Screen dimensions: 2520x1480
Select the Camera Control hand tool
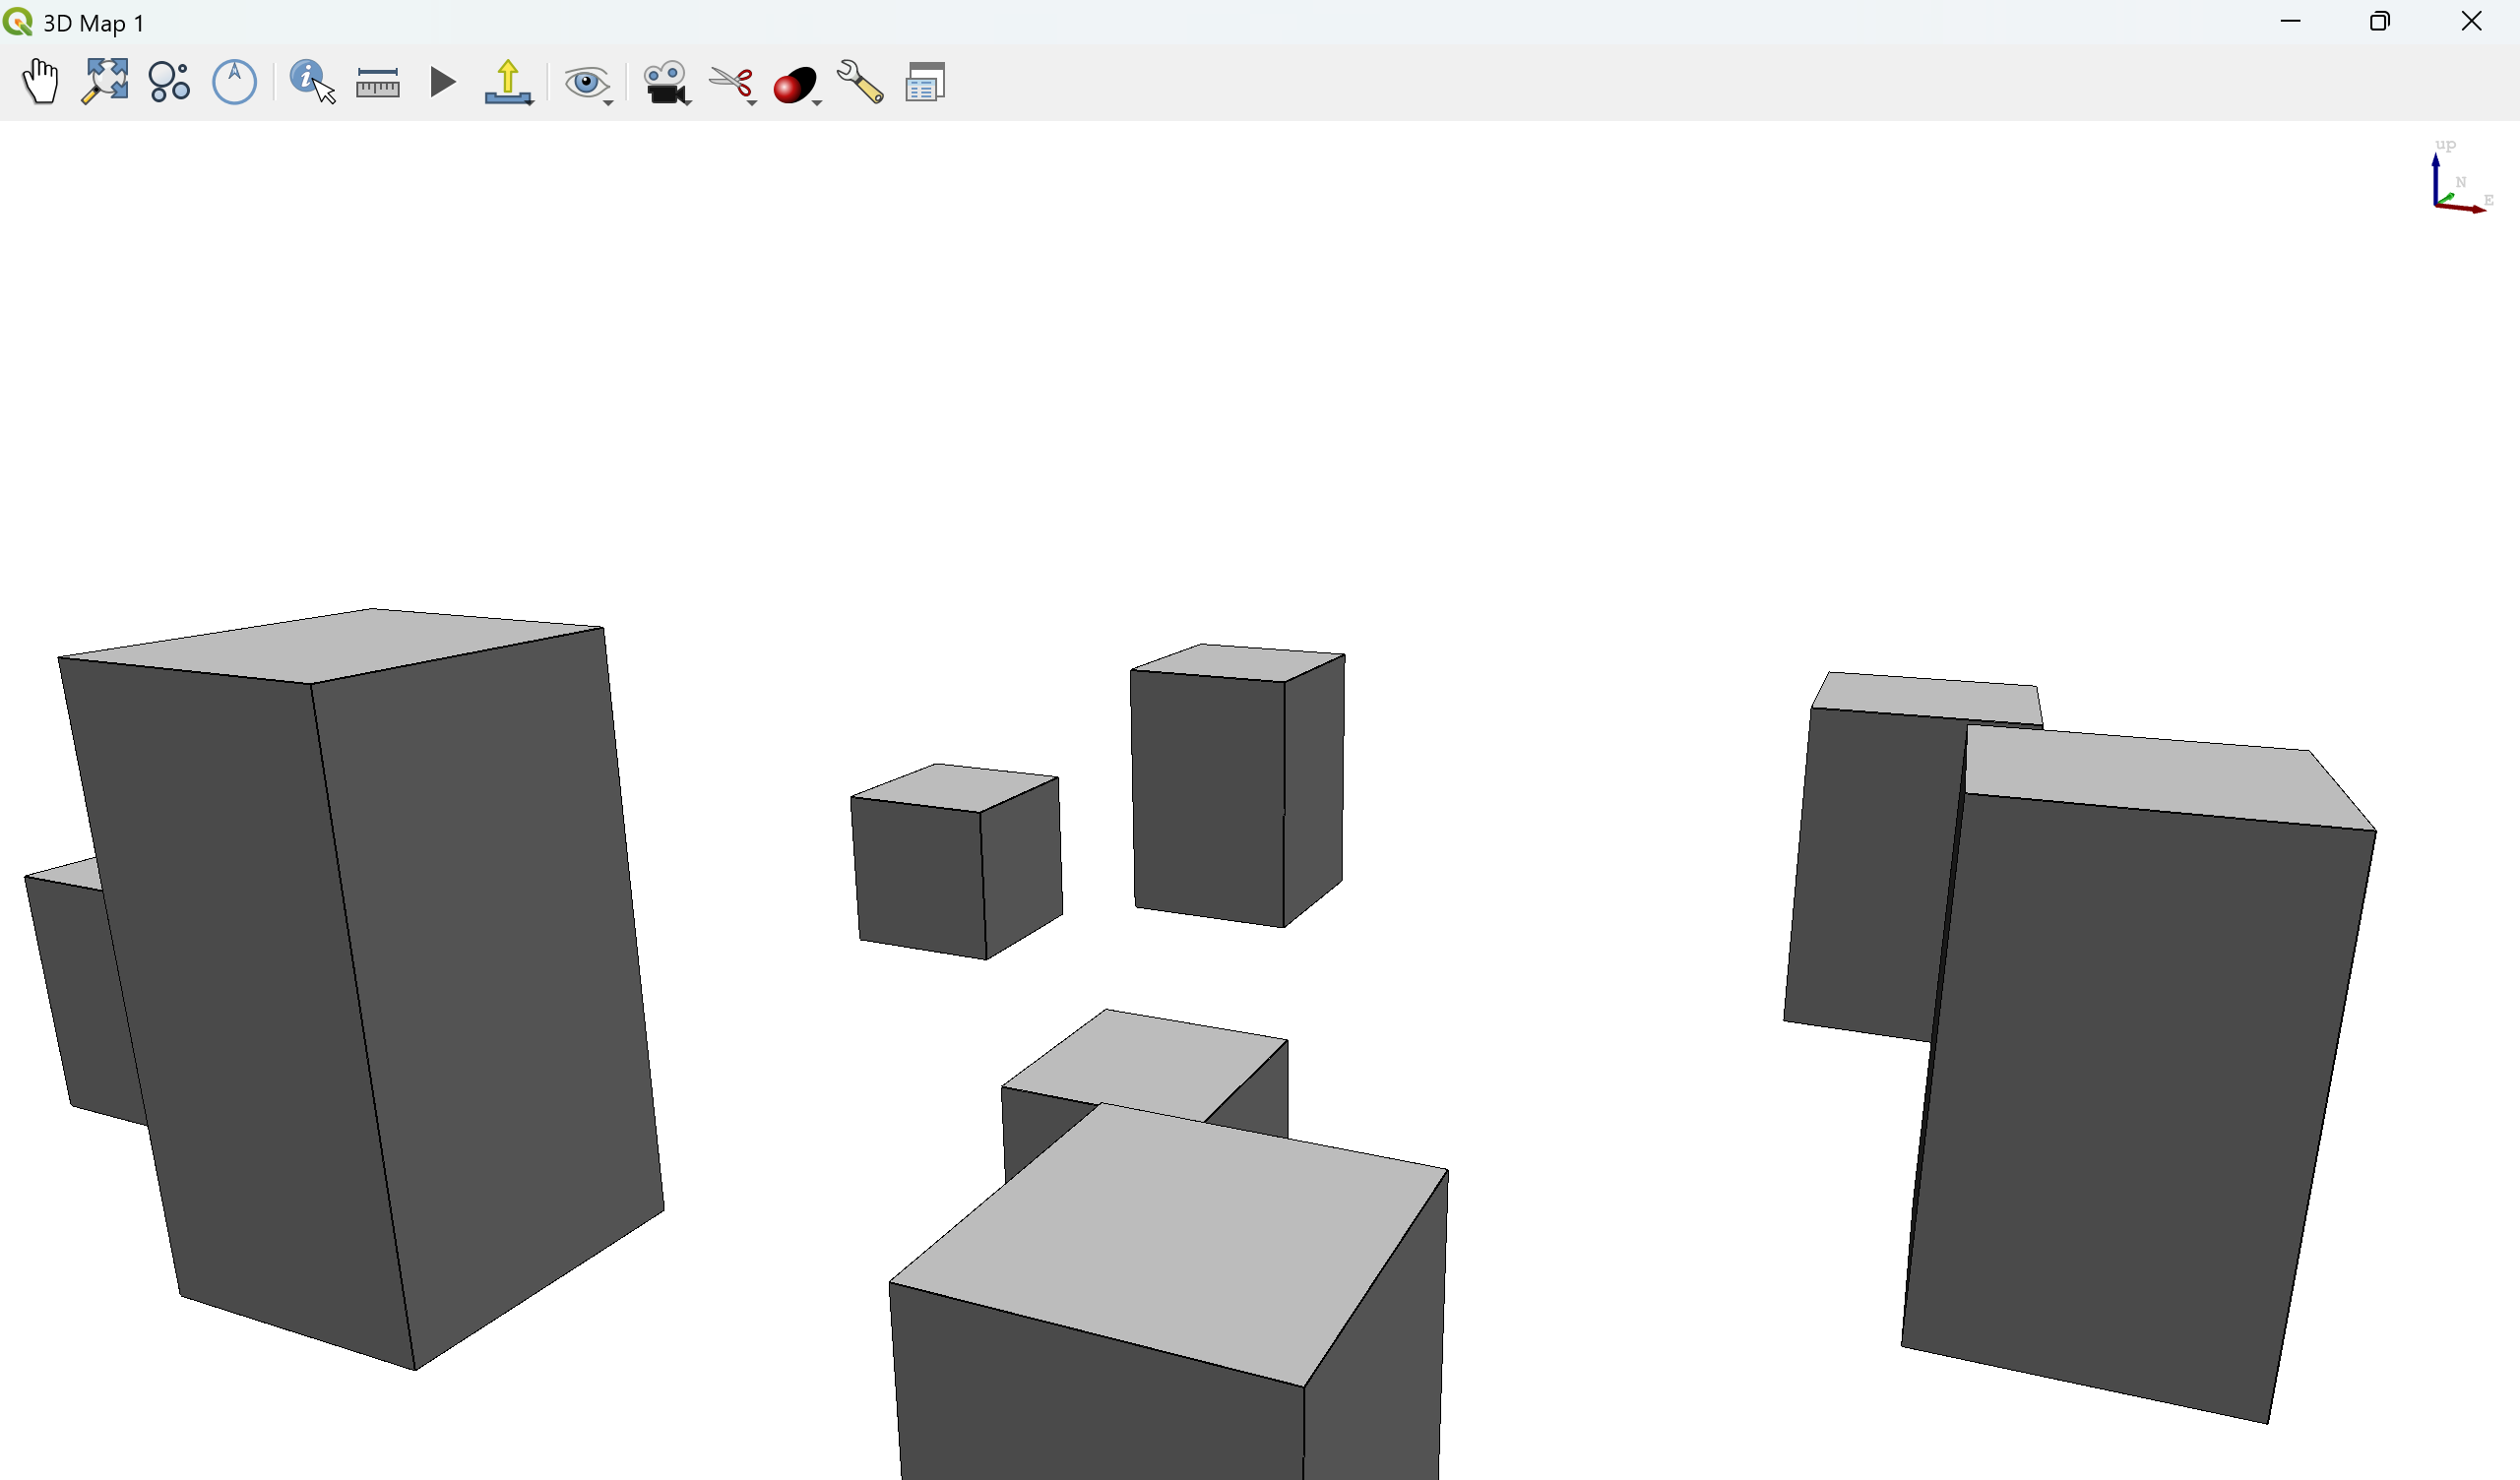pyautogui.click(x=40, y=81)
